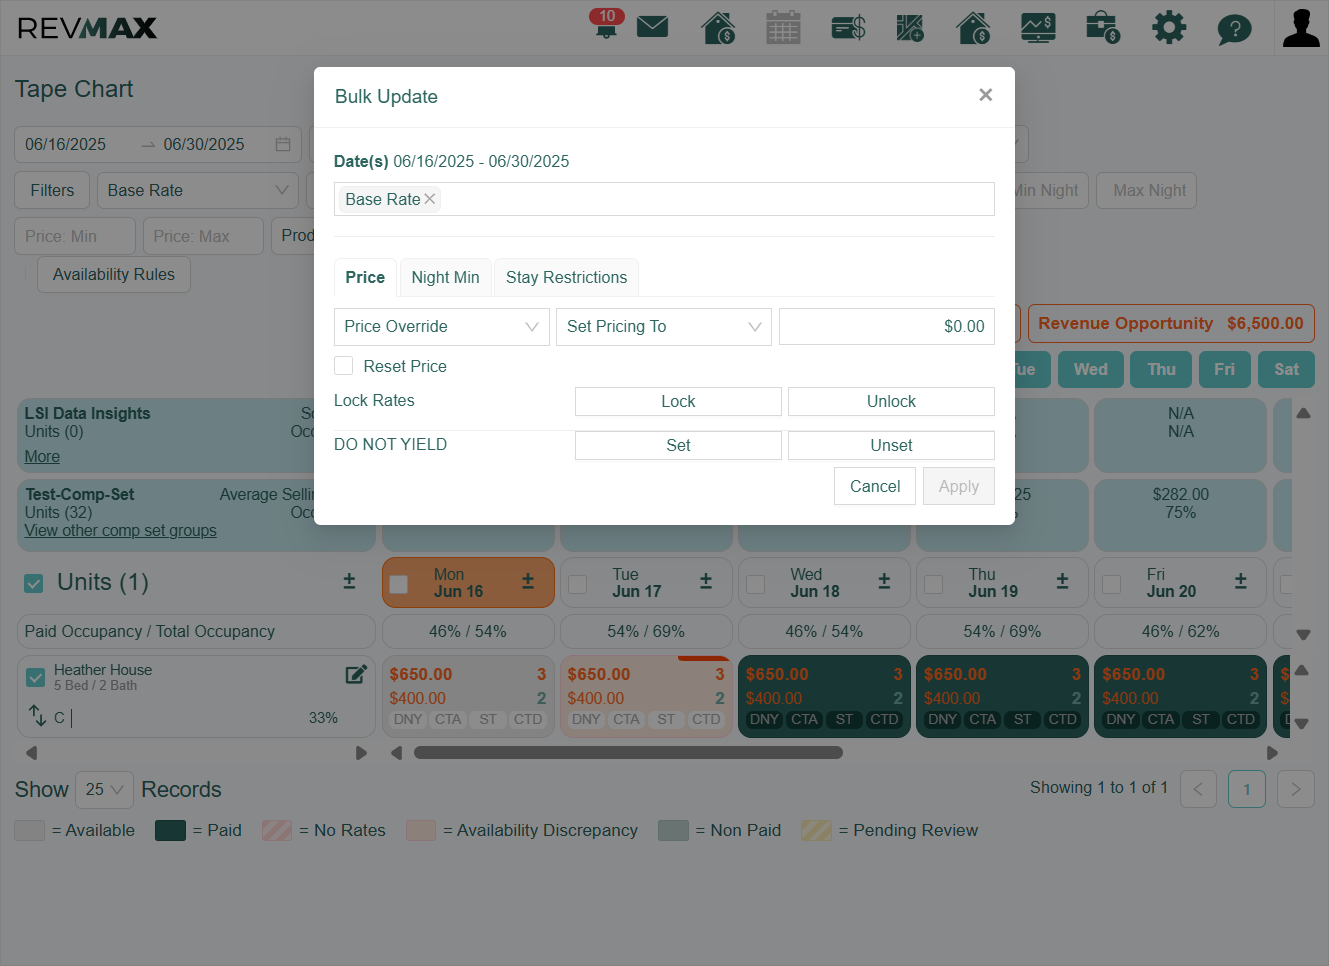
Task: Open the calendar grid icon in header
Action: click(x=783, y=27)
